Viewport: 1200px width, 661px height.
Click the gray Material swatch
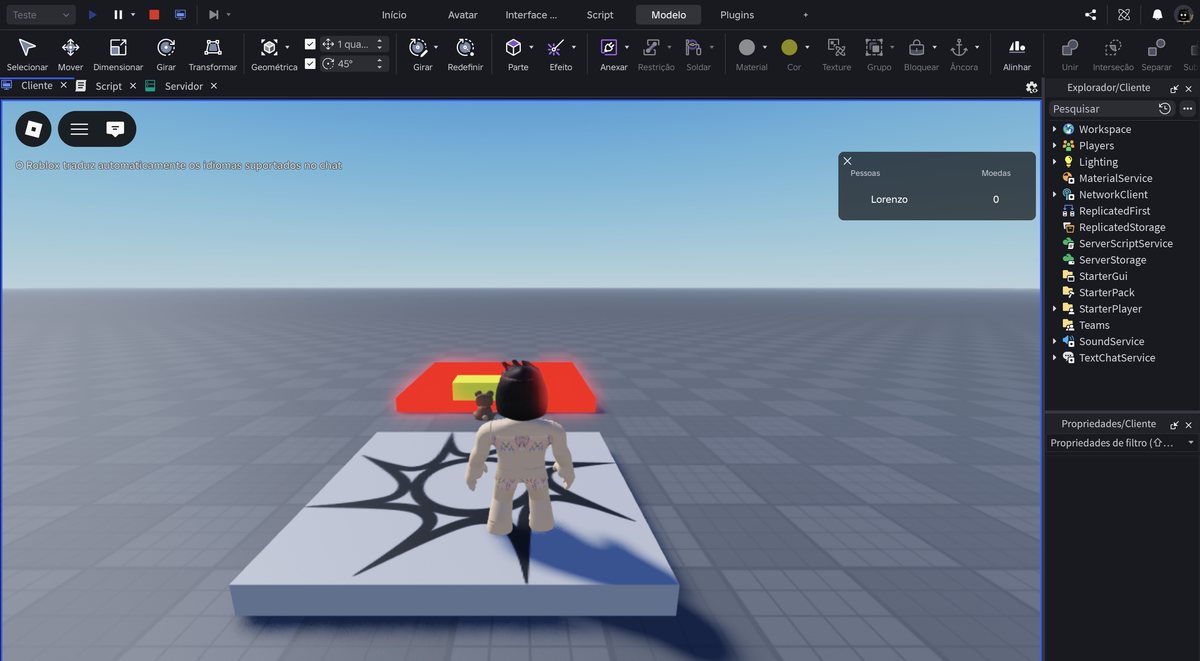point(746,47)
